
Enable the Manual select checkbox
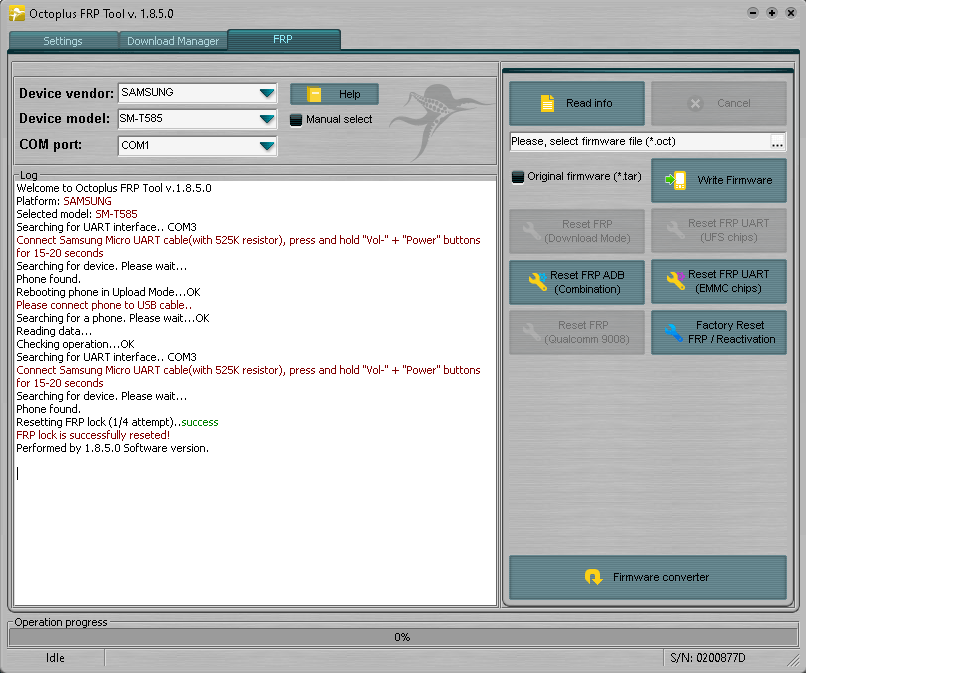pyautogui.click(x=296, y=119)
